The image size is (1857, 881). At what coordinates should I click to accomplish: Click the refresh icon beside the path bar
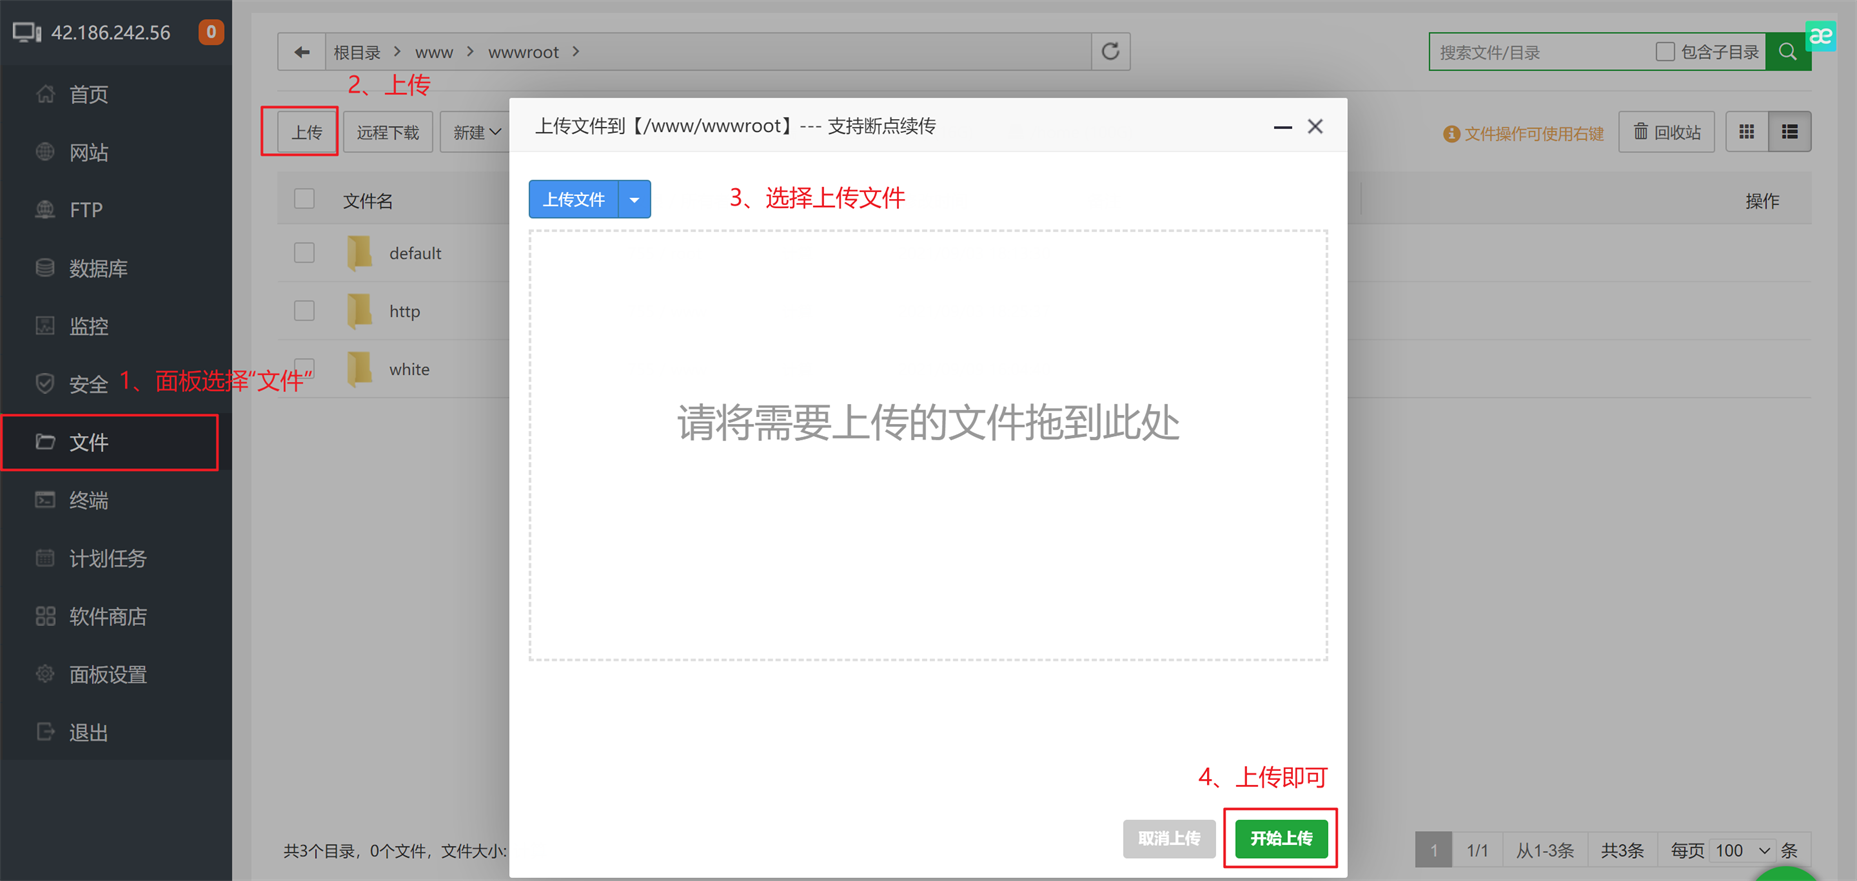[x=1110, y=52]
